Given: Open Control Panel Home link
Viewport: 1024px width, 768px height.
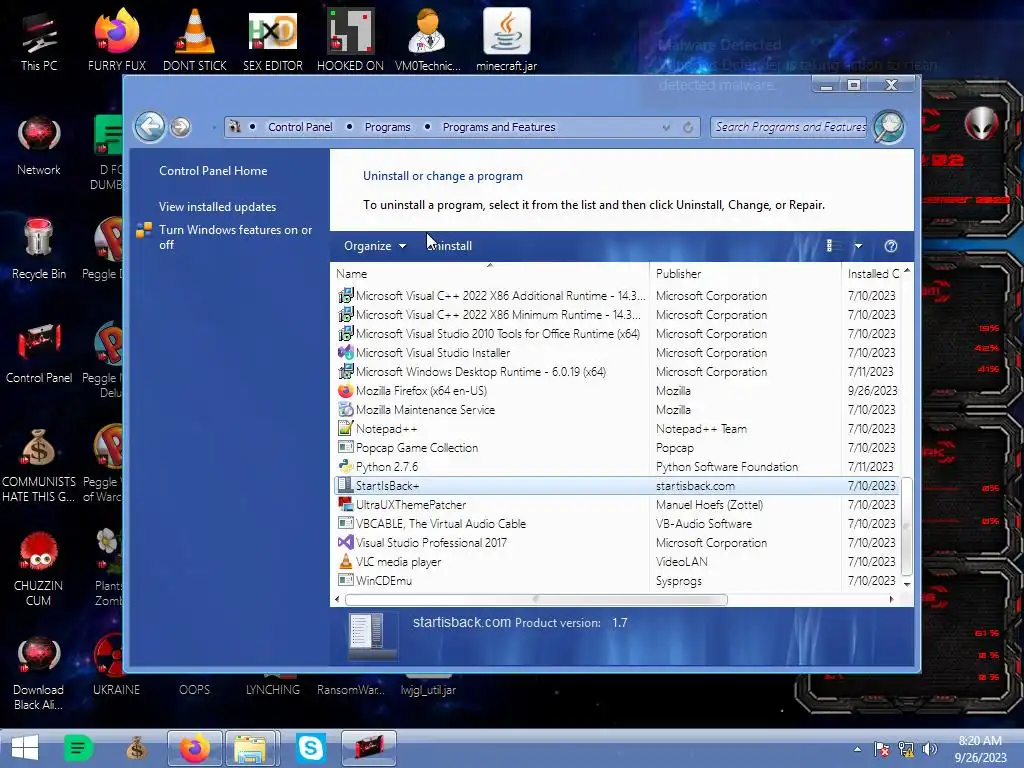Looking at the screenshot, I should pos(213,171).
